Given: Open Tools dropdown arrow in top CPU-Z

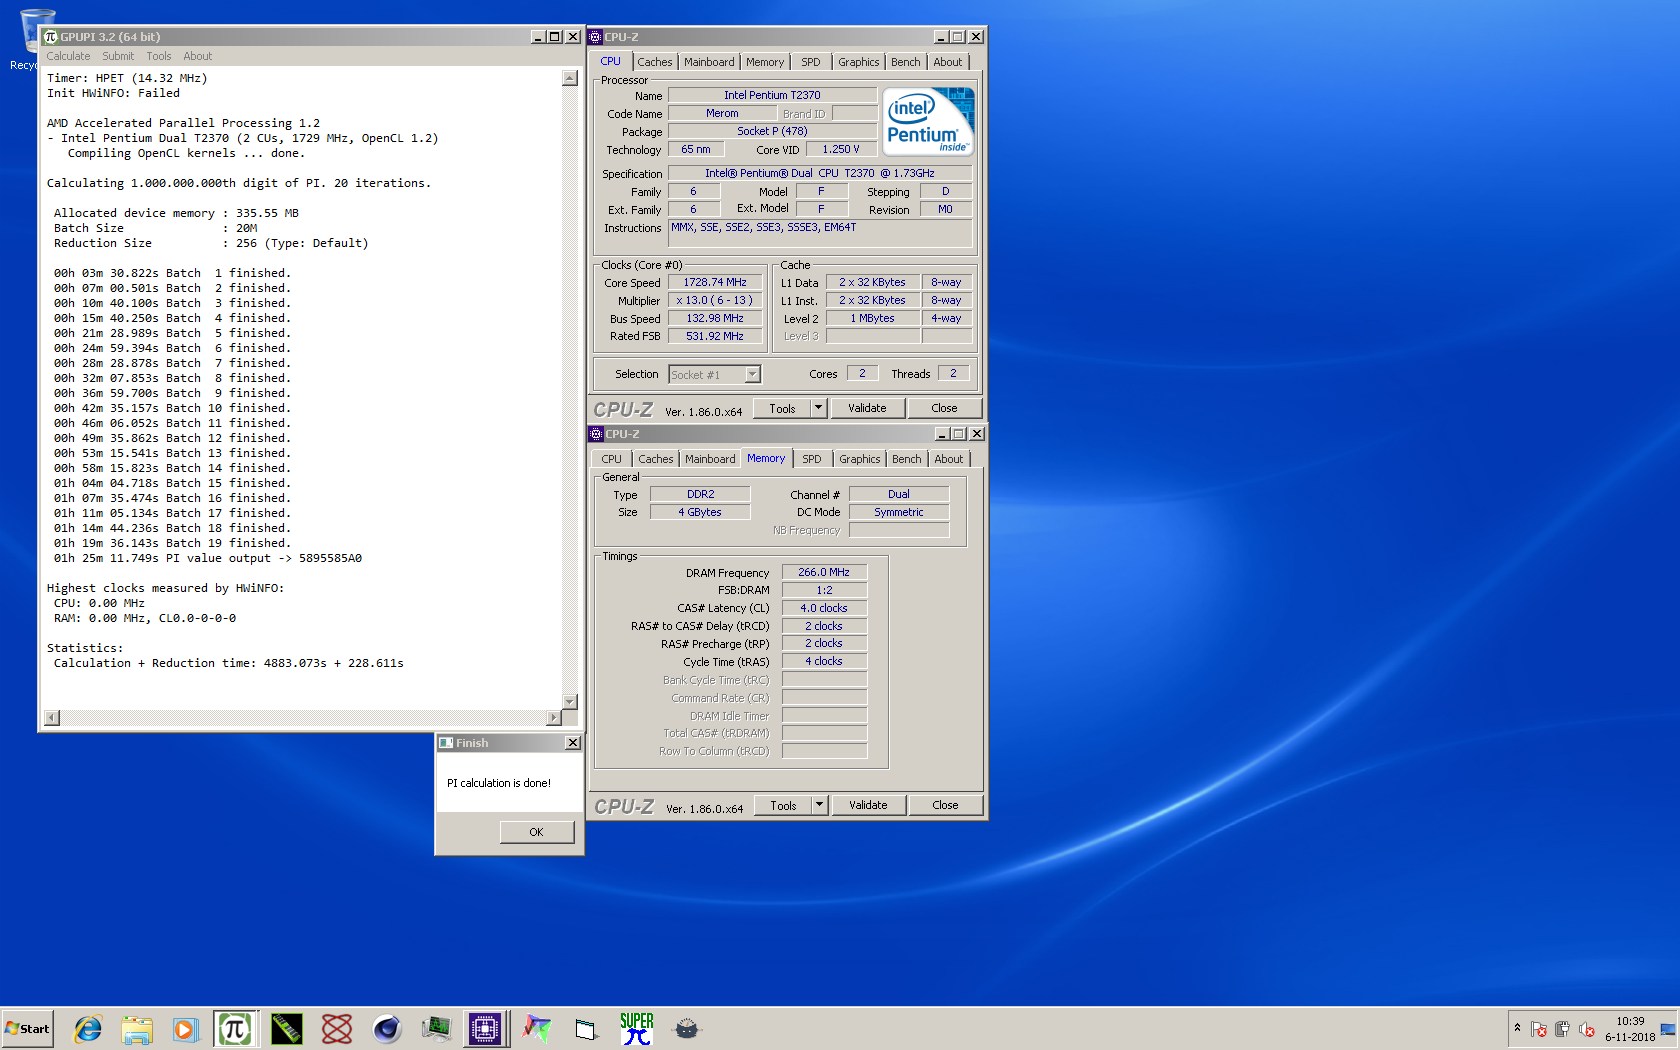Looking at the screenshot, I should point(818,408).
